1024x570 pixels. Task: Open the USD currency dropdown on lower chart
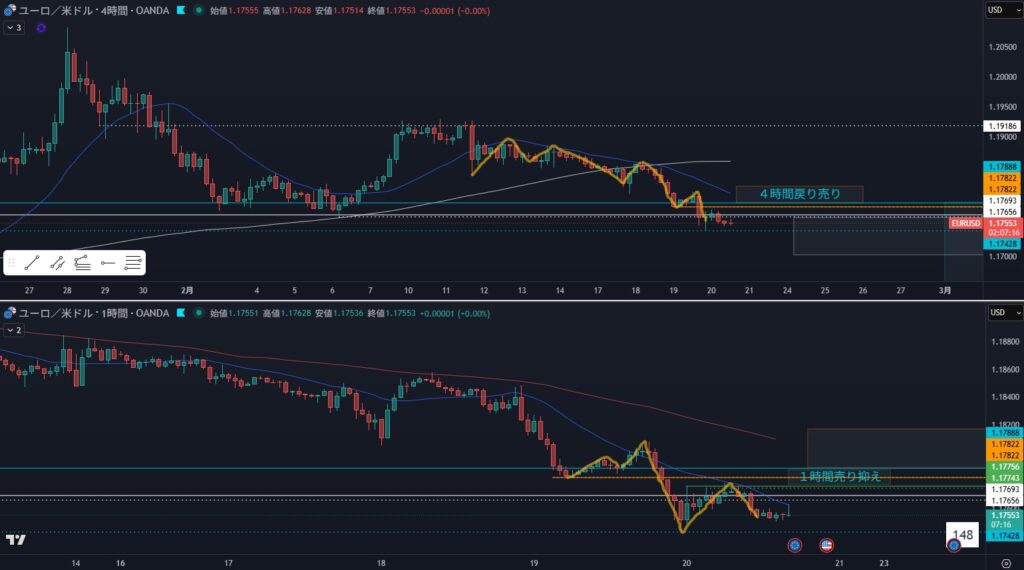[x=997, y=312]
